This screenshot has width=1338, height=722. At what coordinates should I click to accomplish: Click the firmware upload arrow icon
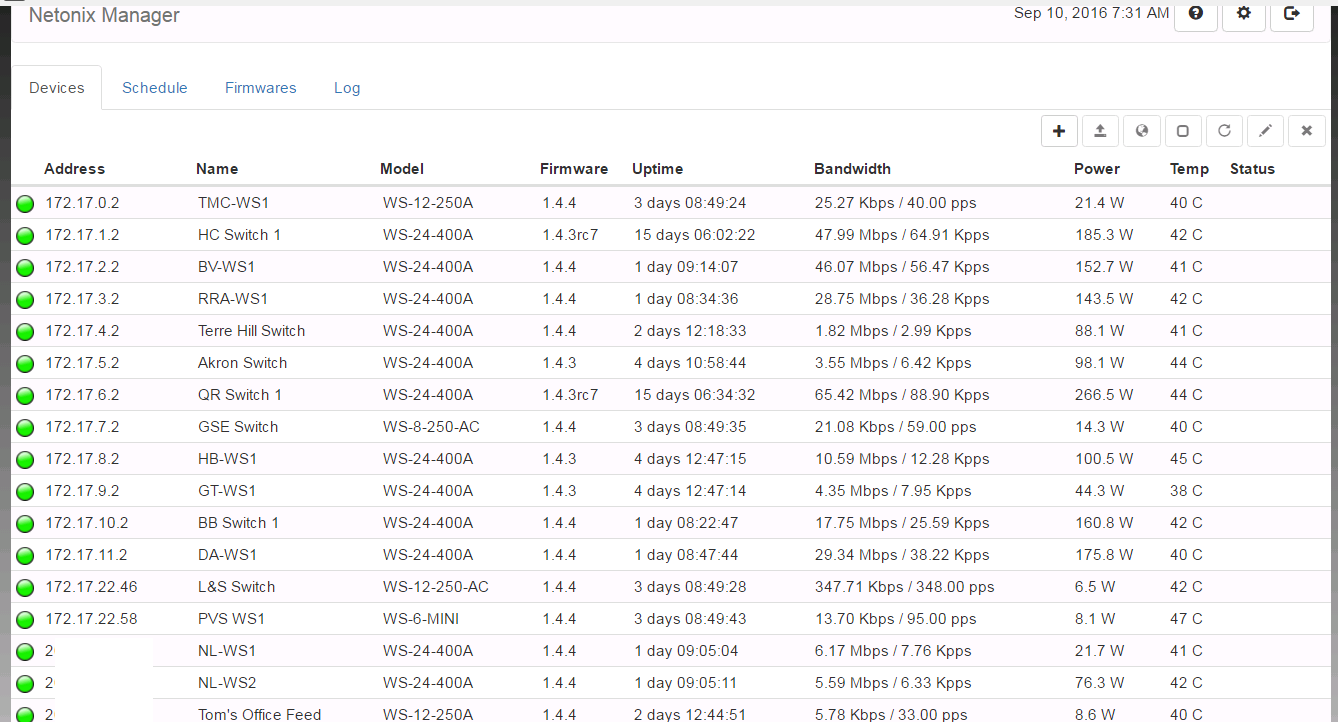coord(1100,131)
